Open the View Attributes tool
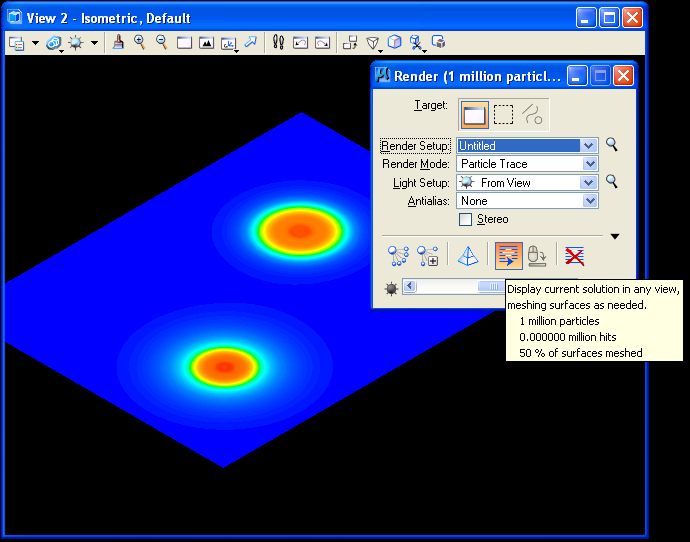 pyautogui.click(x=17, y=43)
